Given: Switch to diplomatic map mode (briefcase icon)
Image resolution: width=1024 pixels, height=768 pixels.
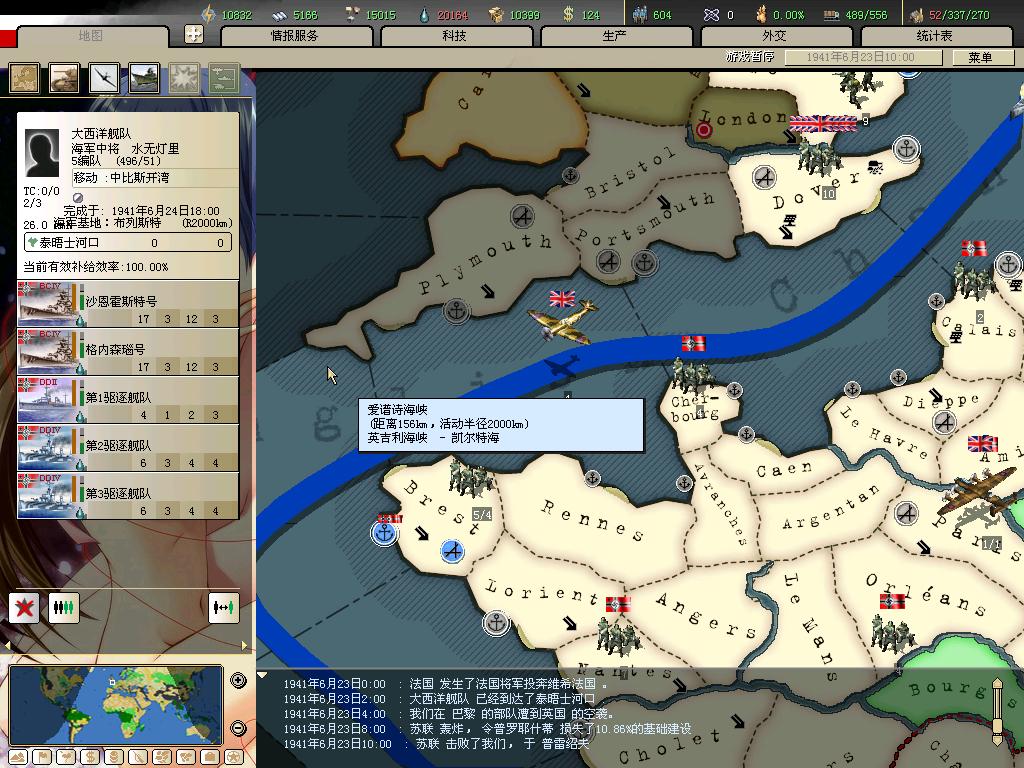Looking at the screenshot, I should click(210, 758).
